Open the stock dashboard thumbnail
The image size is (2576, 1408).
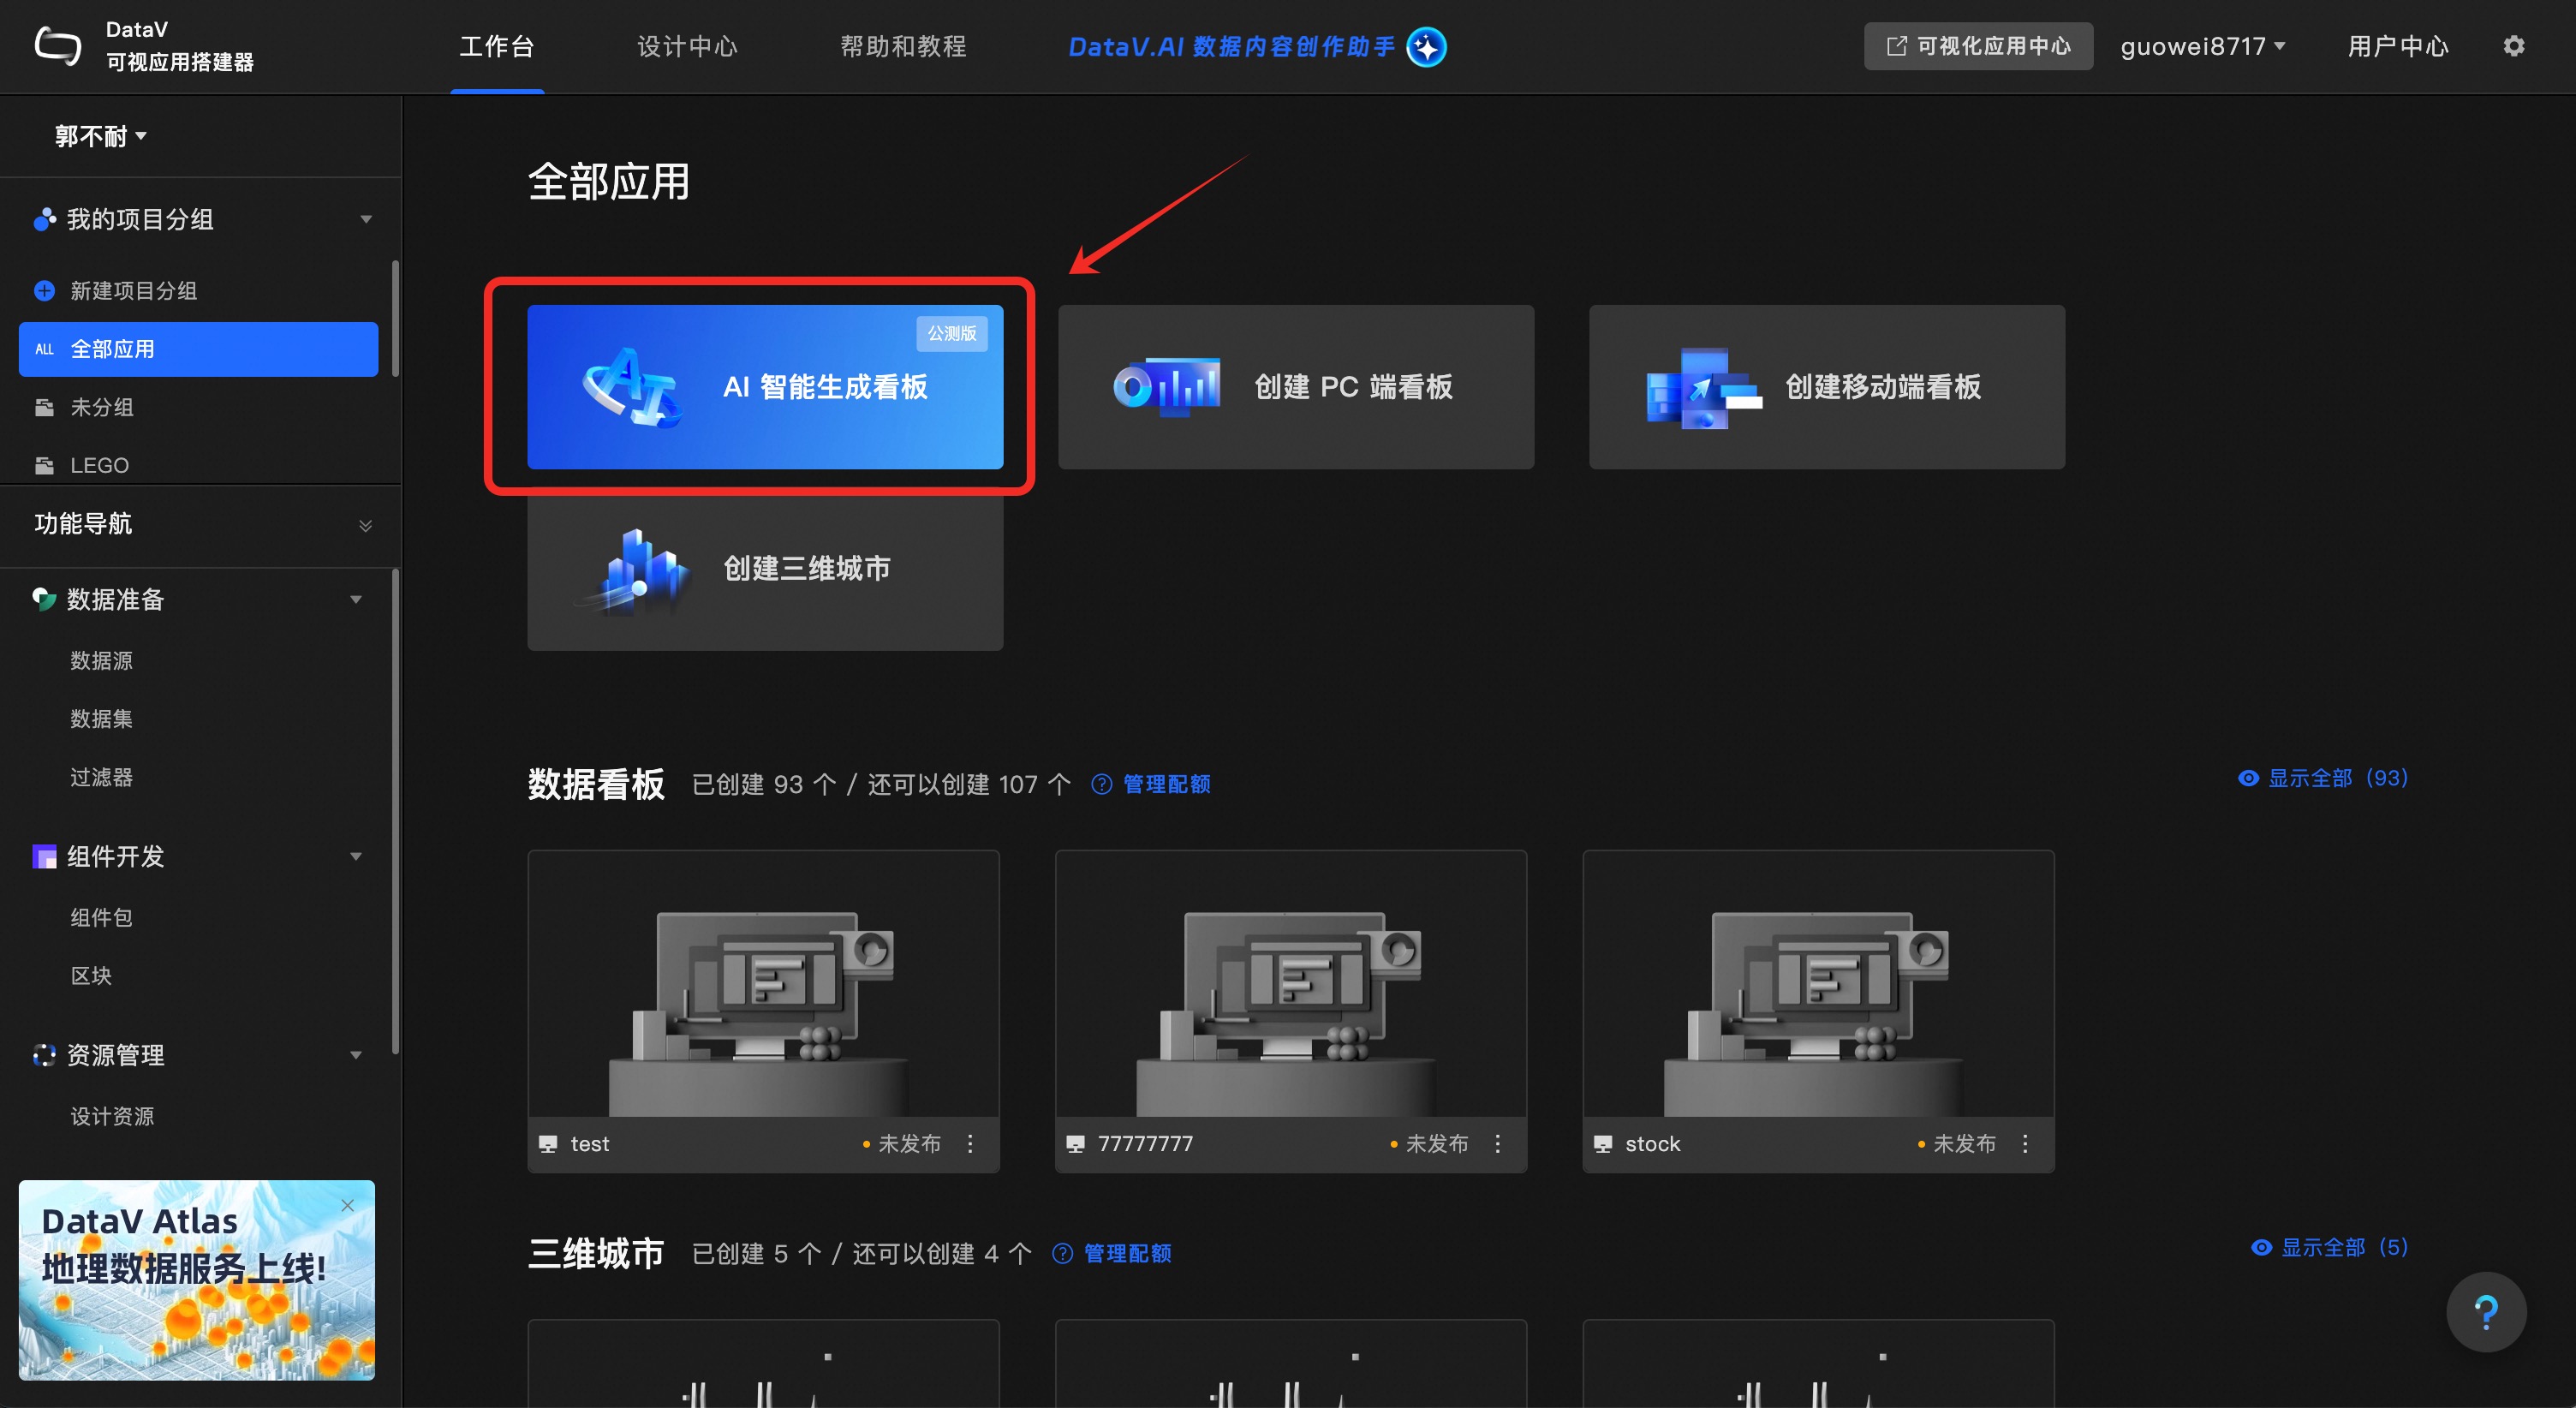(x=1818, y=984)
